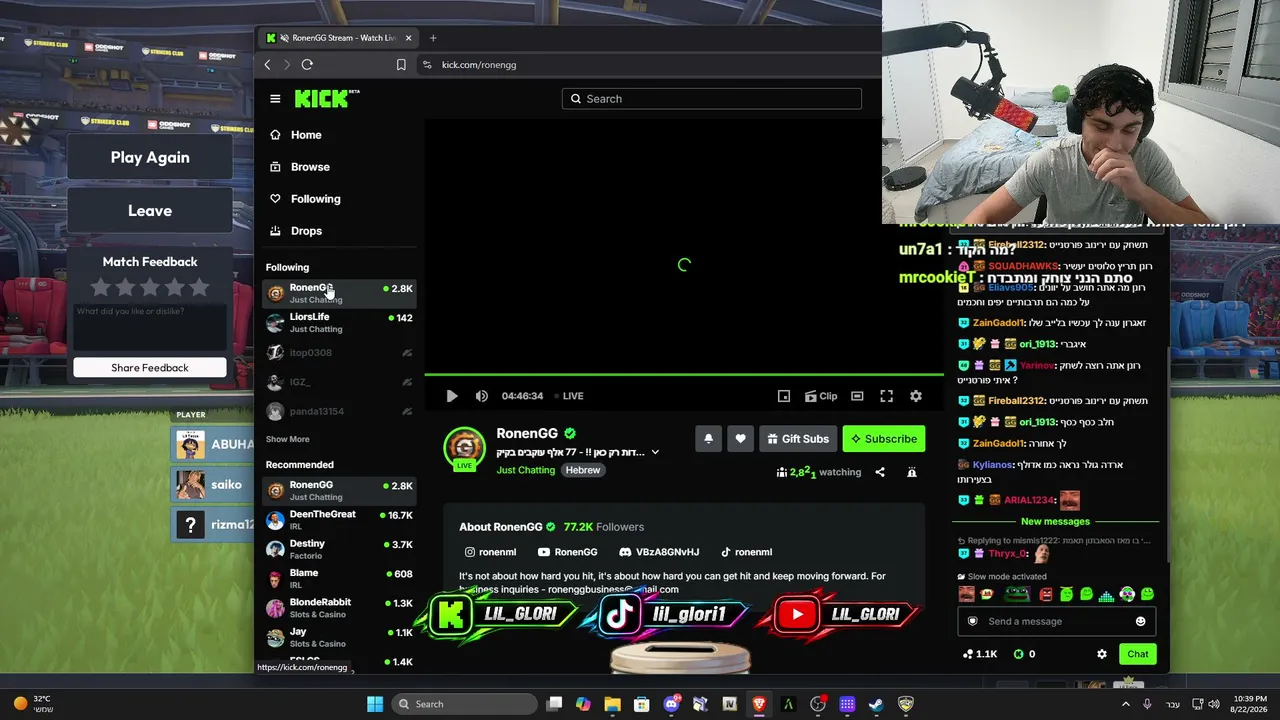Open the Just Chatting category link

point(526,470)
